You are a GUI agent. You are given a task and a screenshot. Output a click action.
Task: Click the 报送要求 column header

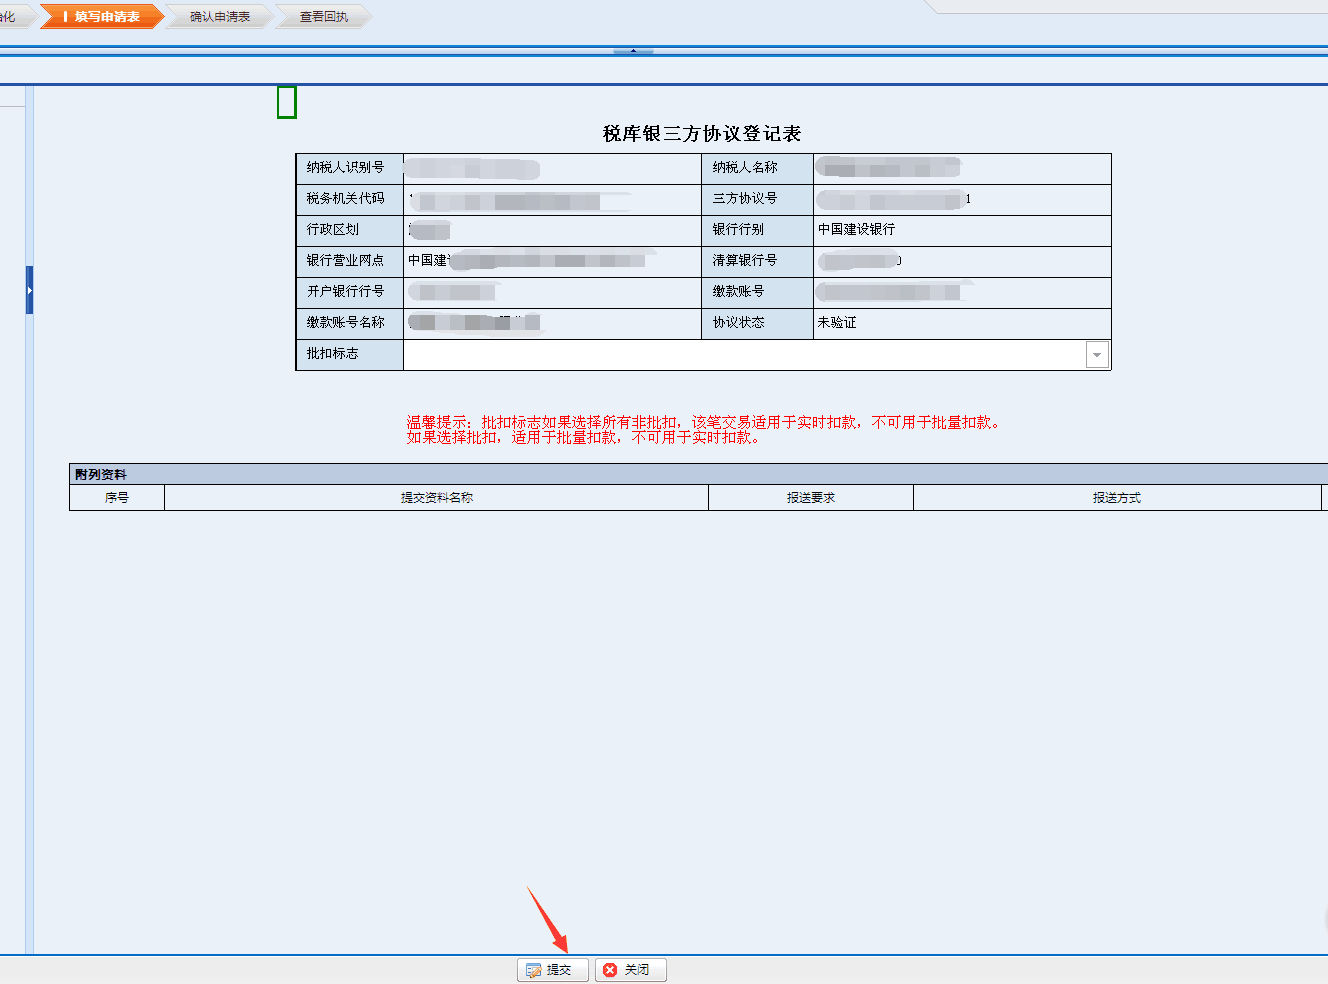coord(810,498)
